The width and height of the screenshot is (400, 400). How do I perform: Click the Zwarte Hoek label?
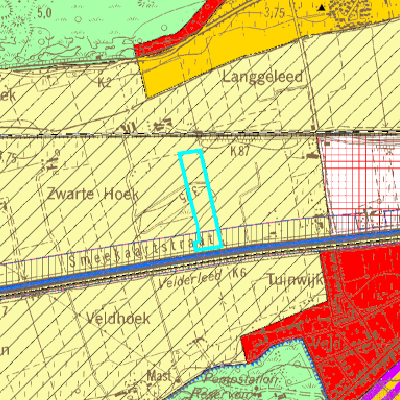[x=92, y=194]
